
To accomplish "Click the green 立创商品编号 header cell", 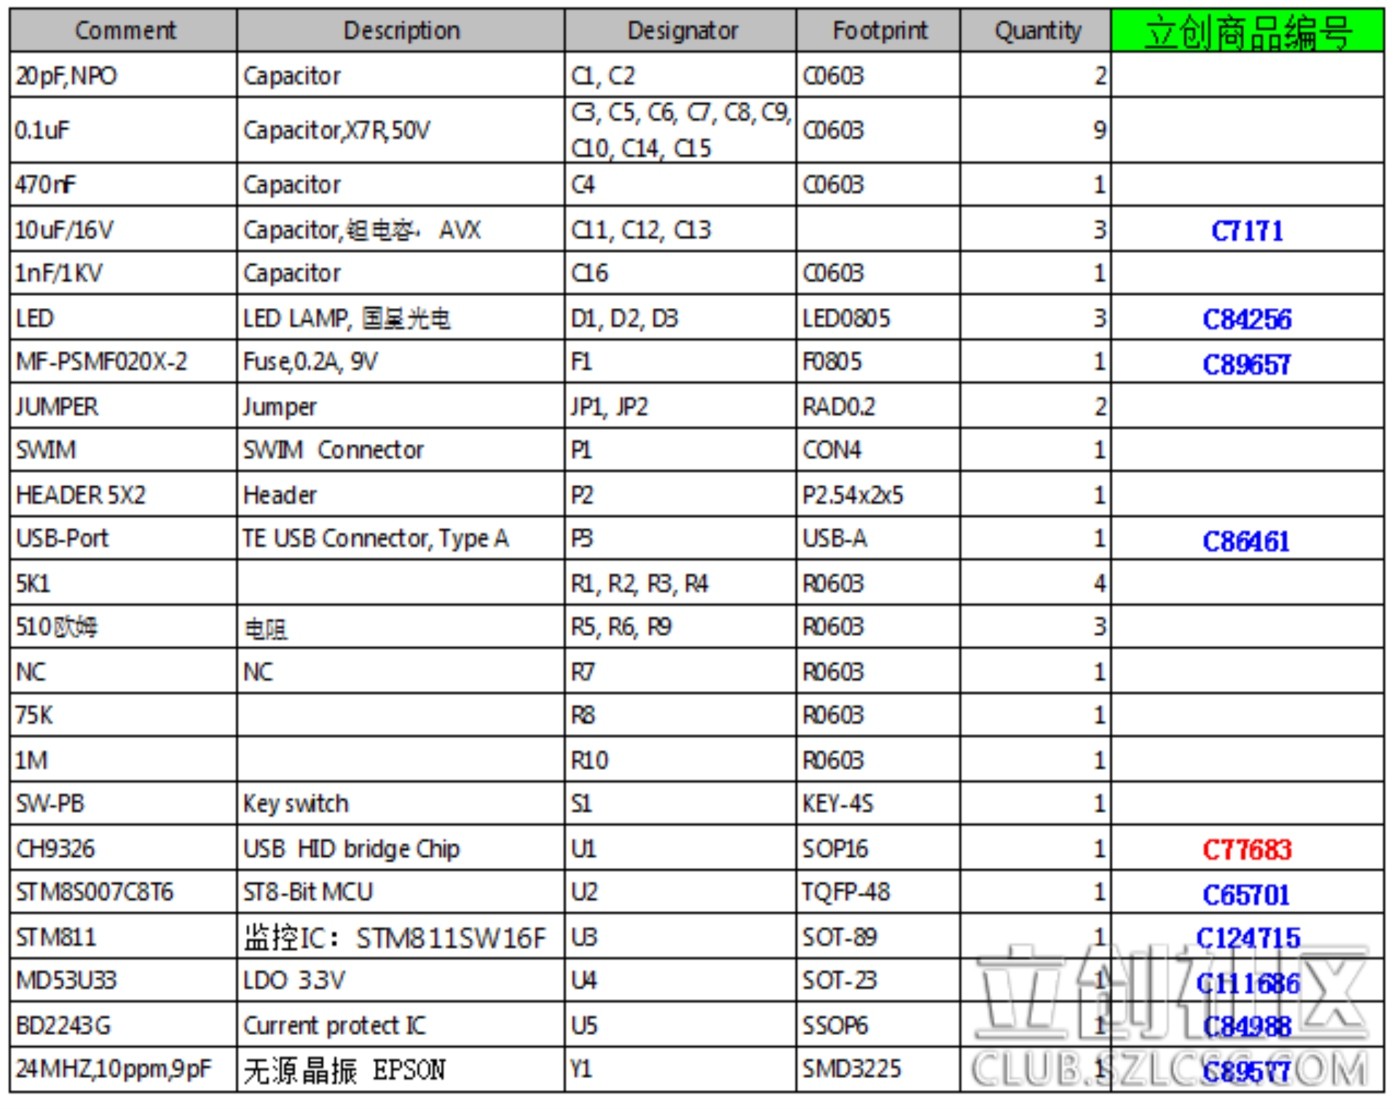I will point(1248,30).
